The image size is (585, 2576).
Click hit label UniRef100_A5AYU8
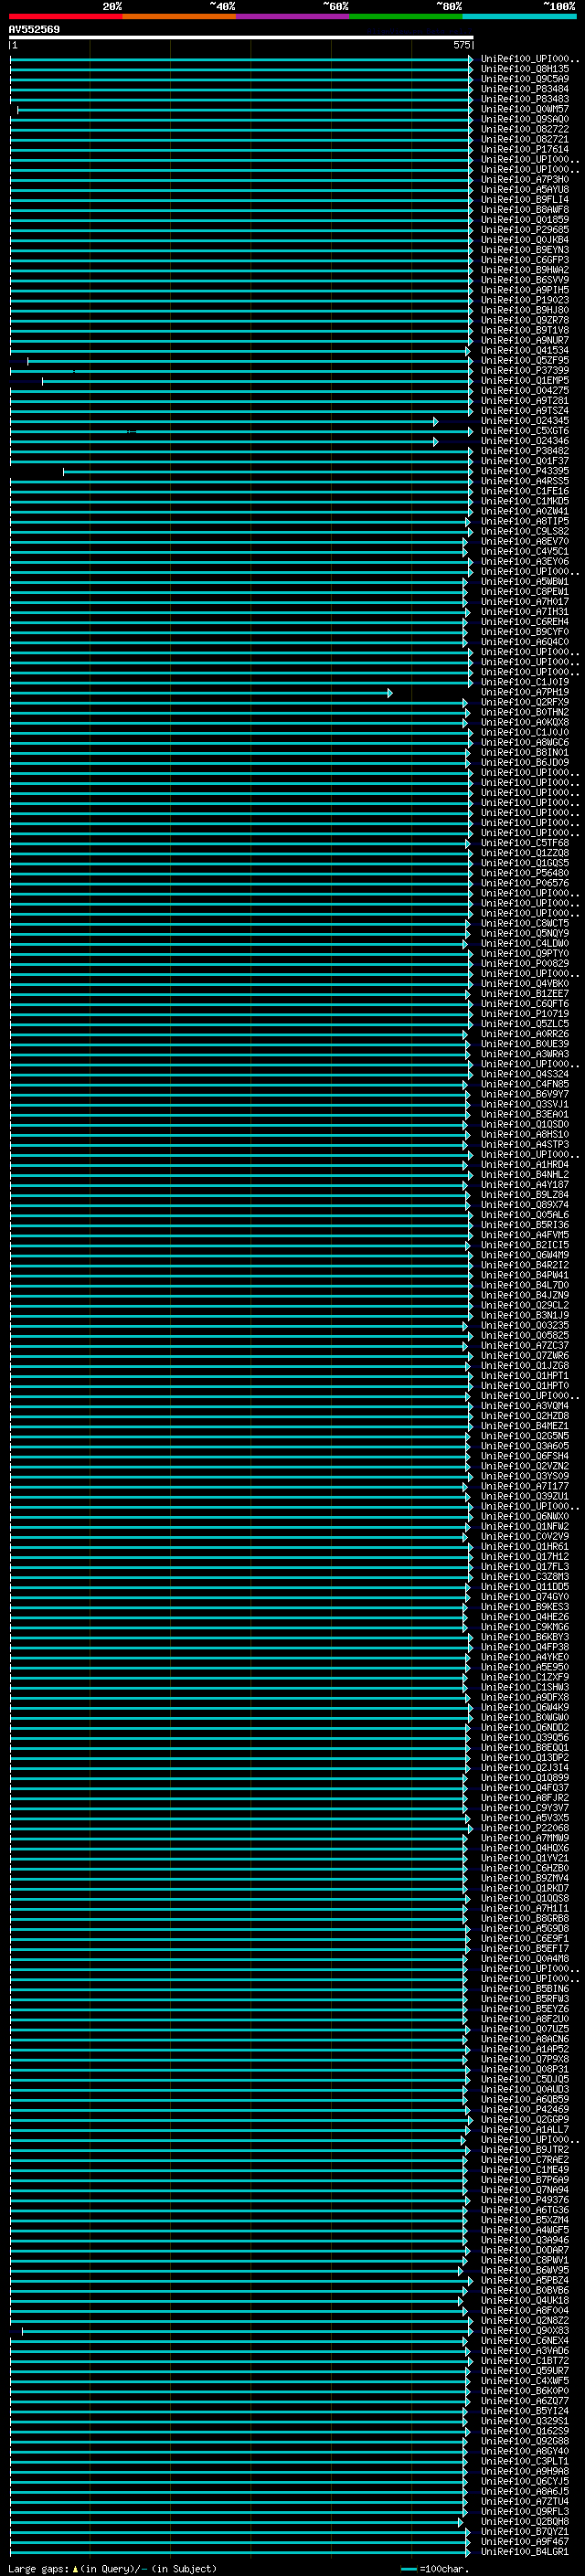[525, 190]
